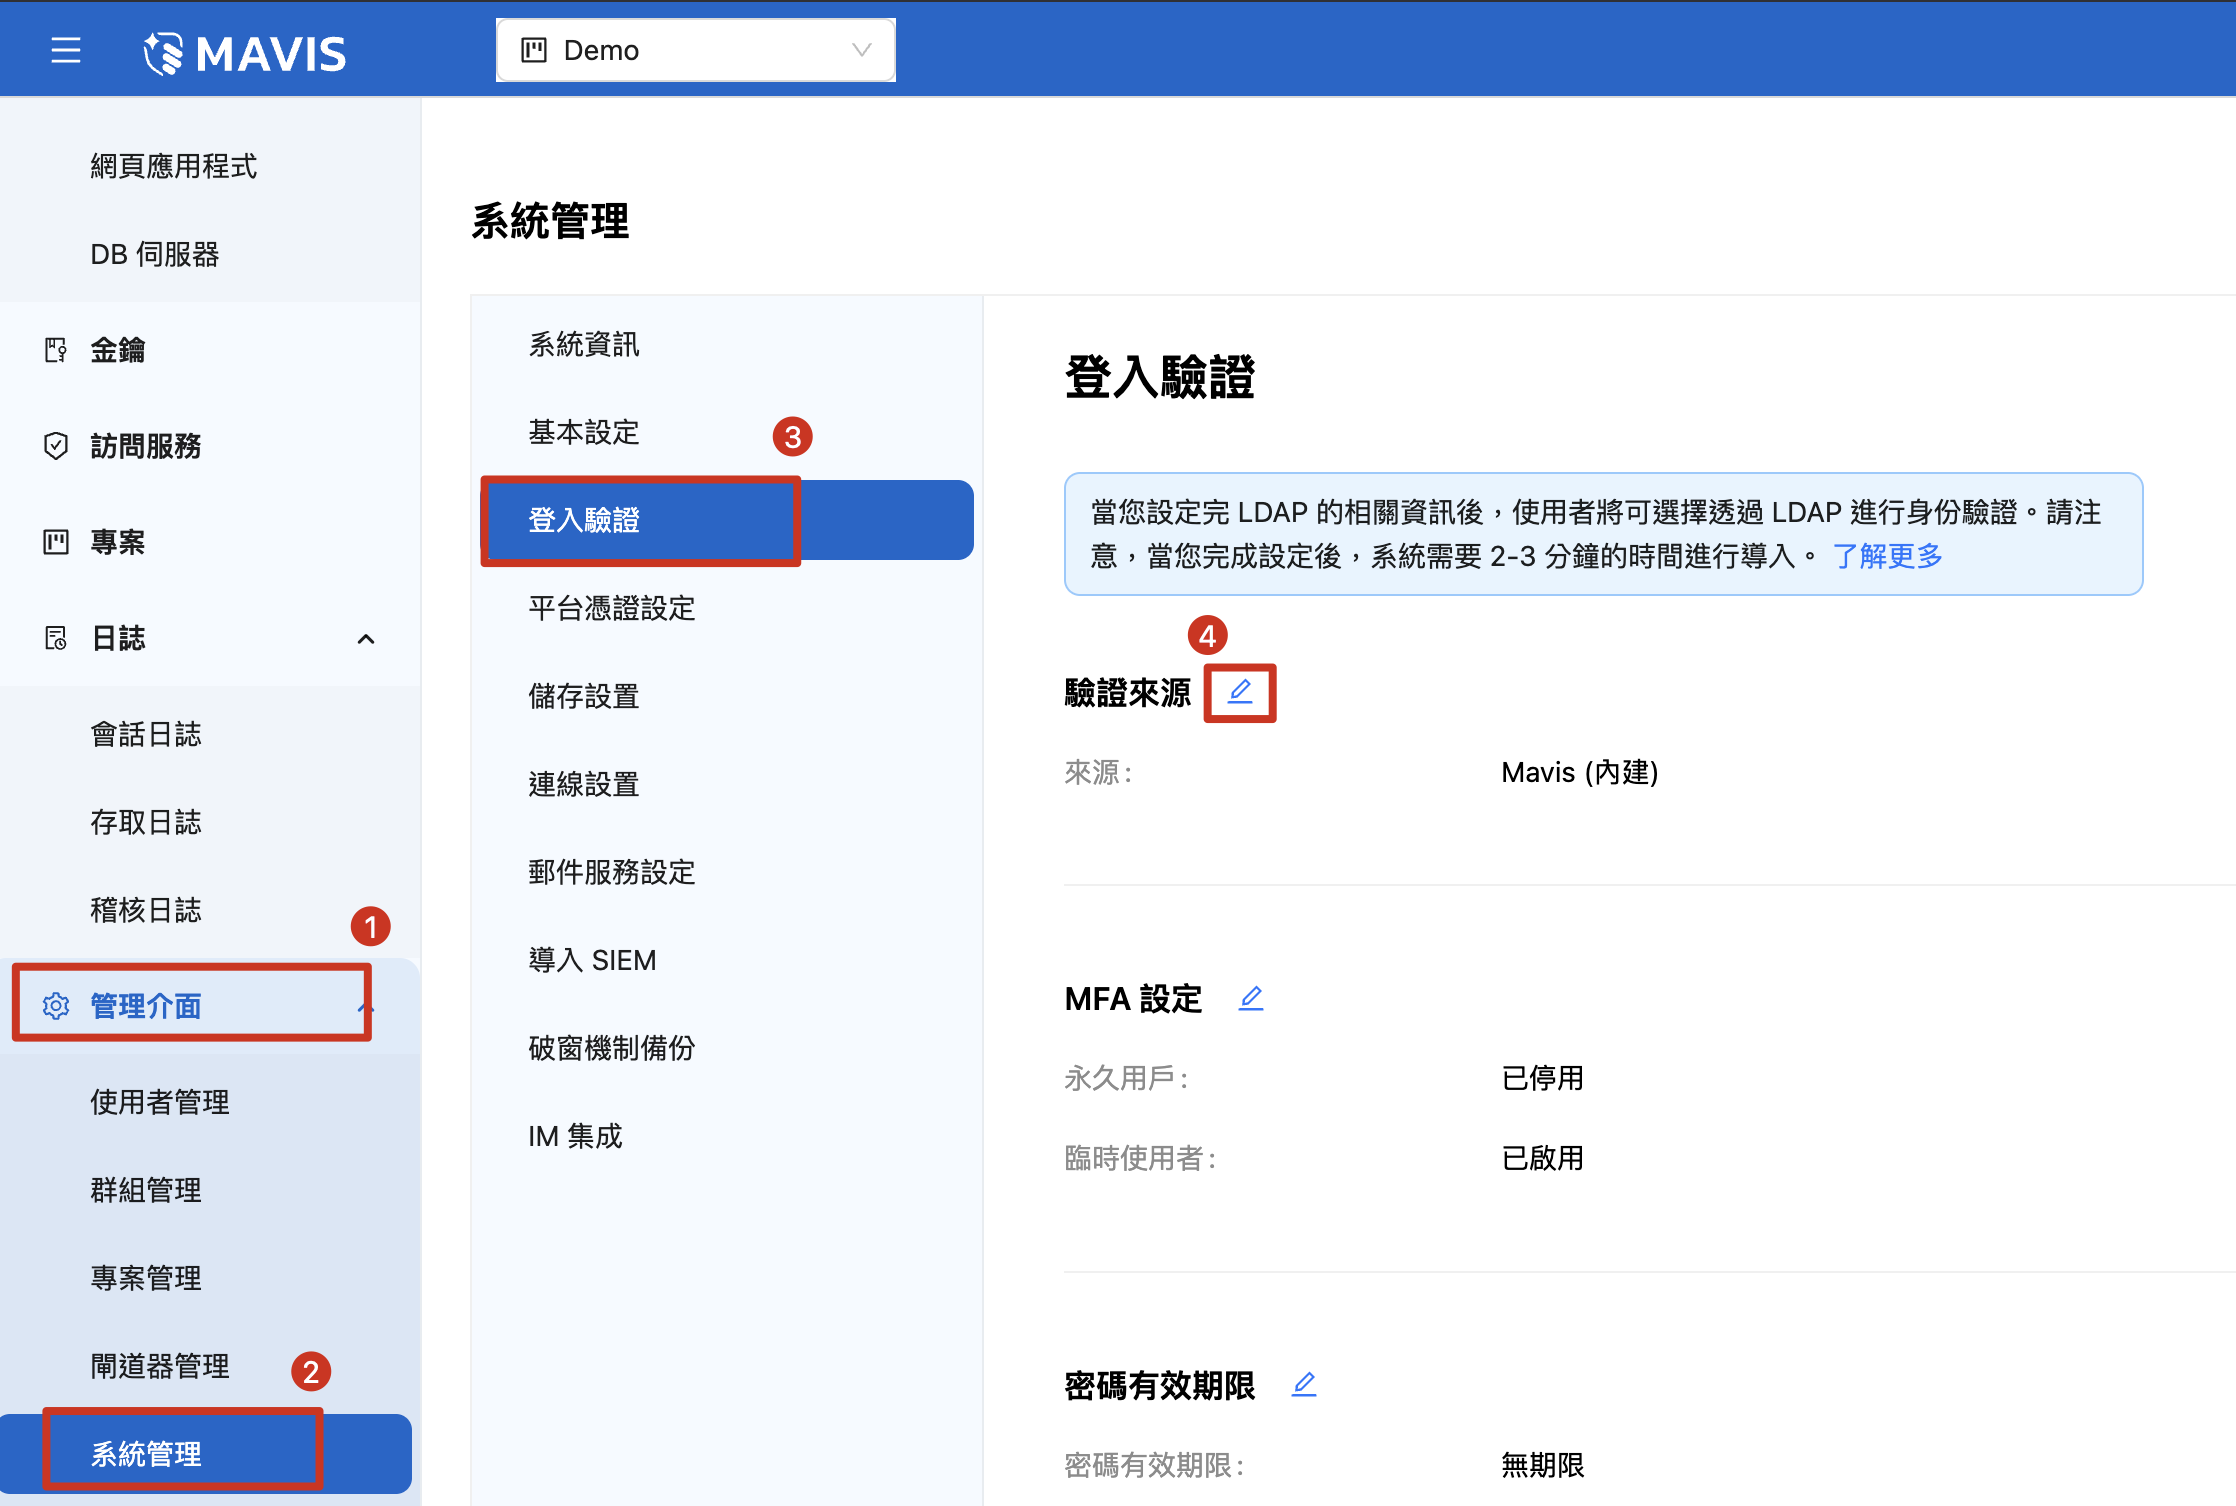Screen dimensions: 2236x1506
Task: Click the 永久用戶 field label
Action: tap(1127, 1079)
